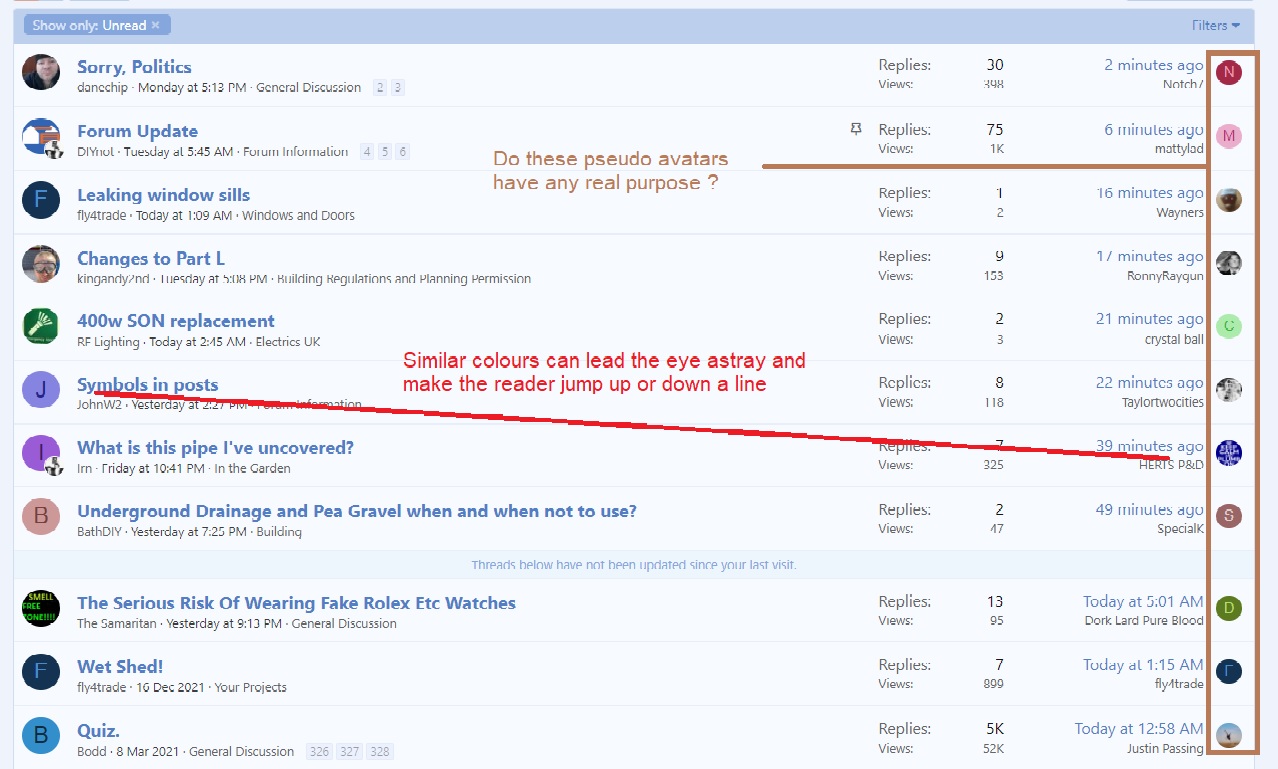The width and height of the screenshot is (1278, 769).
Task: Open the 'Changes to Part L' thread
Action: [x=151, y=258]
